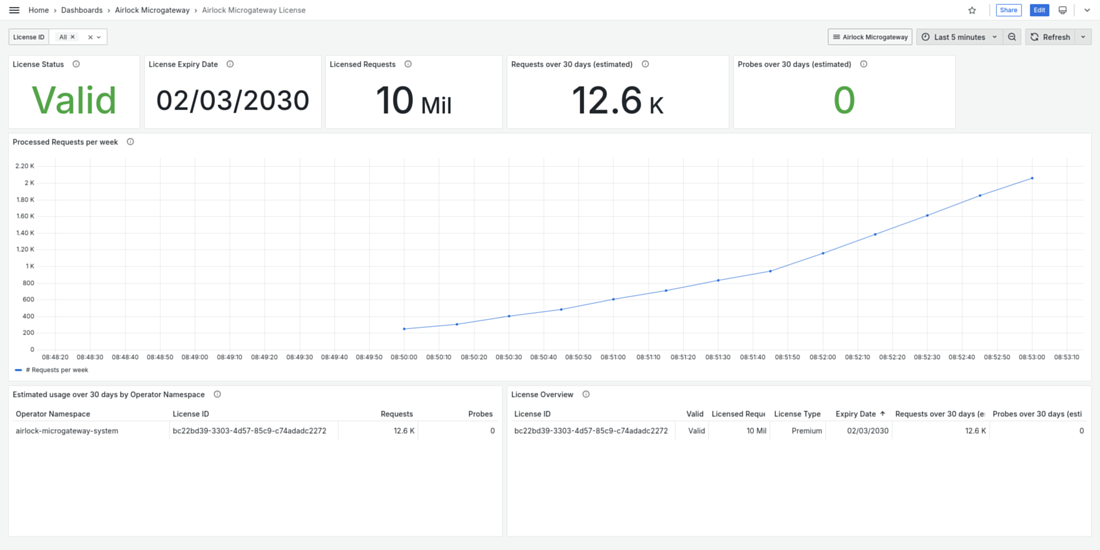This screenshot has height=550, width=1100.
Task: Zoom out the time range
Action: (1012, 37)
